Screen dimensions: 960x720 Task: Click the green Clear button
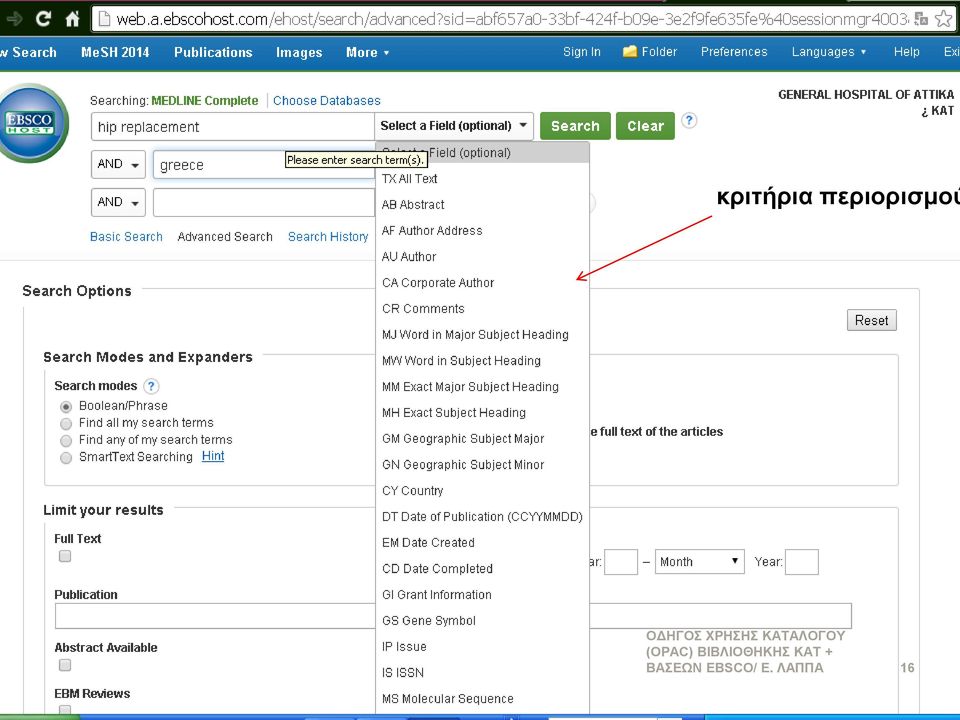point(645,126)
